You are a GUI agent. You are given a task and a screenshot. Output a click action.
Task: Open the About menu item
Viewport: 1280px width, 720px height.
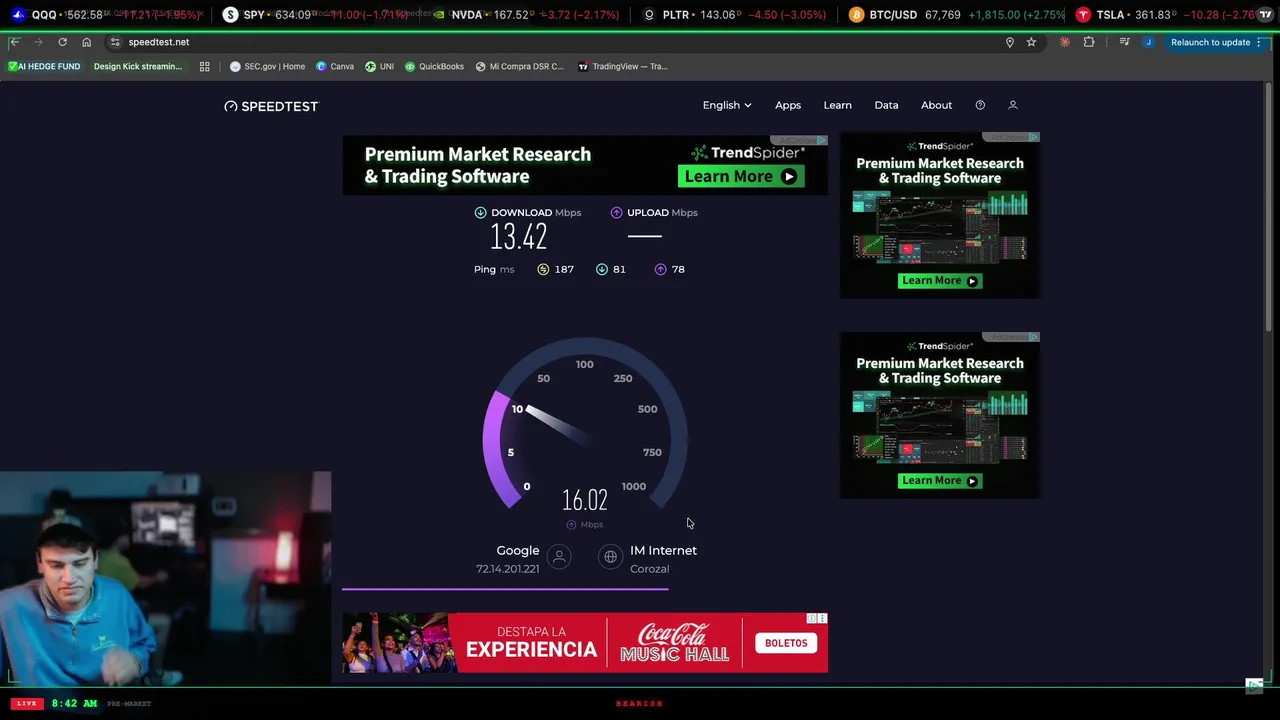936,105
